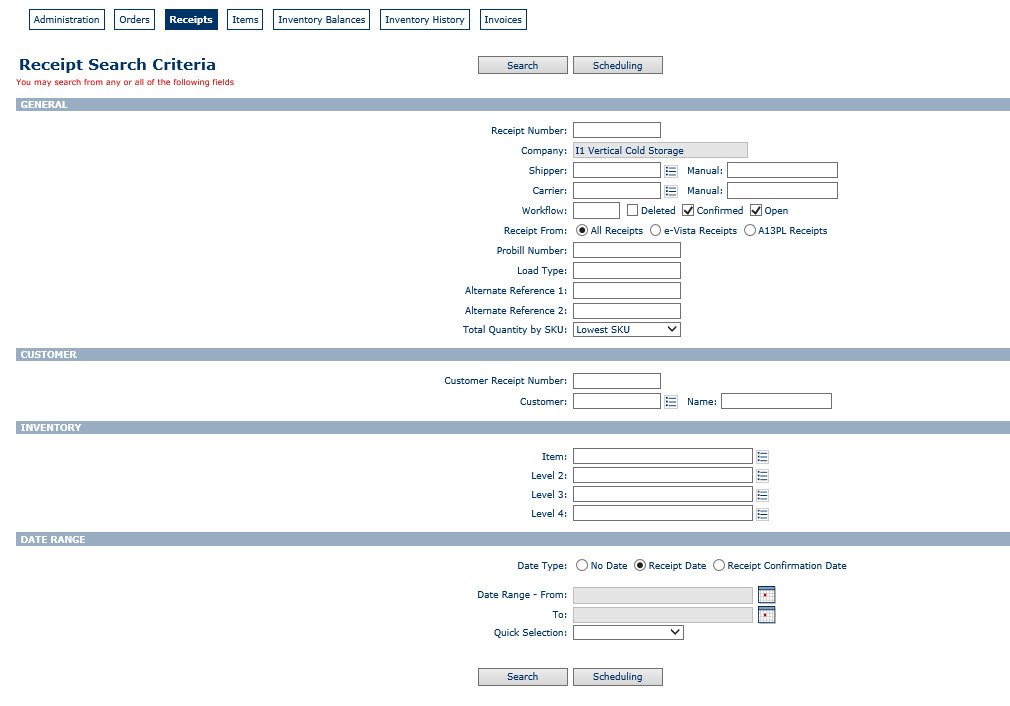Screen dimensions: 1010x706
Task: Open the calendar for Date Range From
Action: [766, 594]
